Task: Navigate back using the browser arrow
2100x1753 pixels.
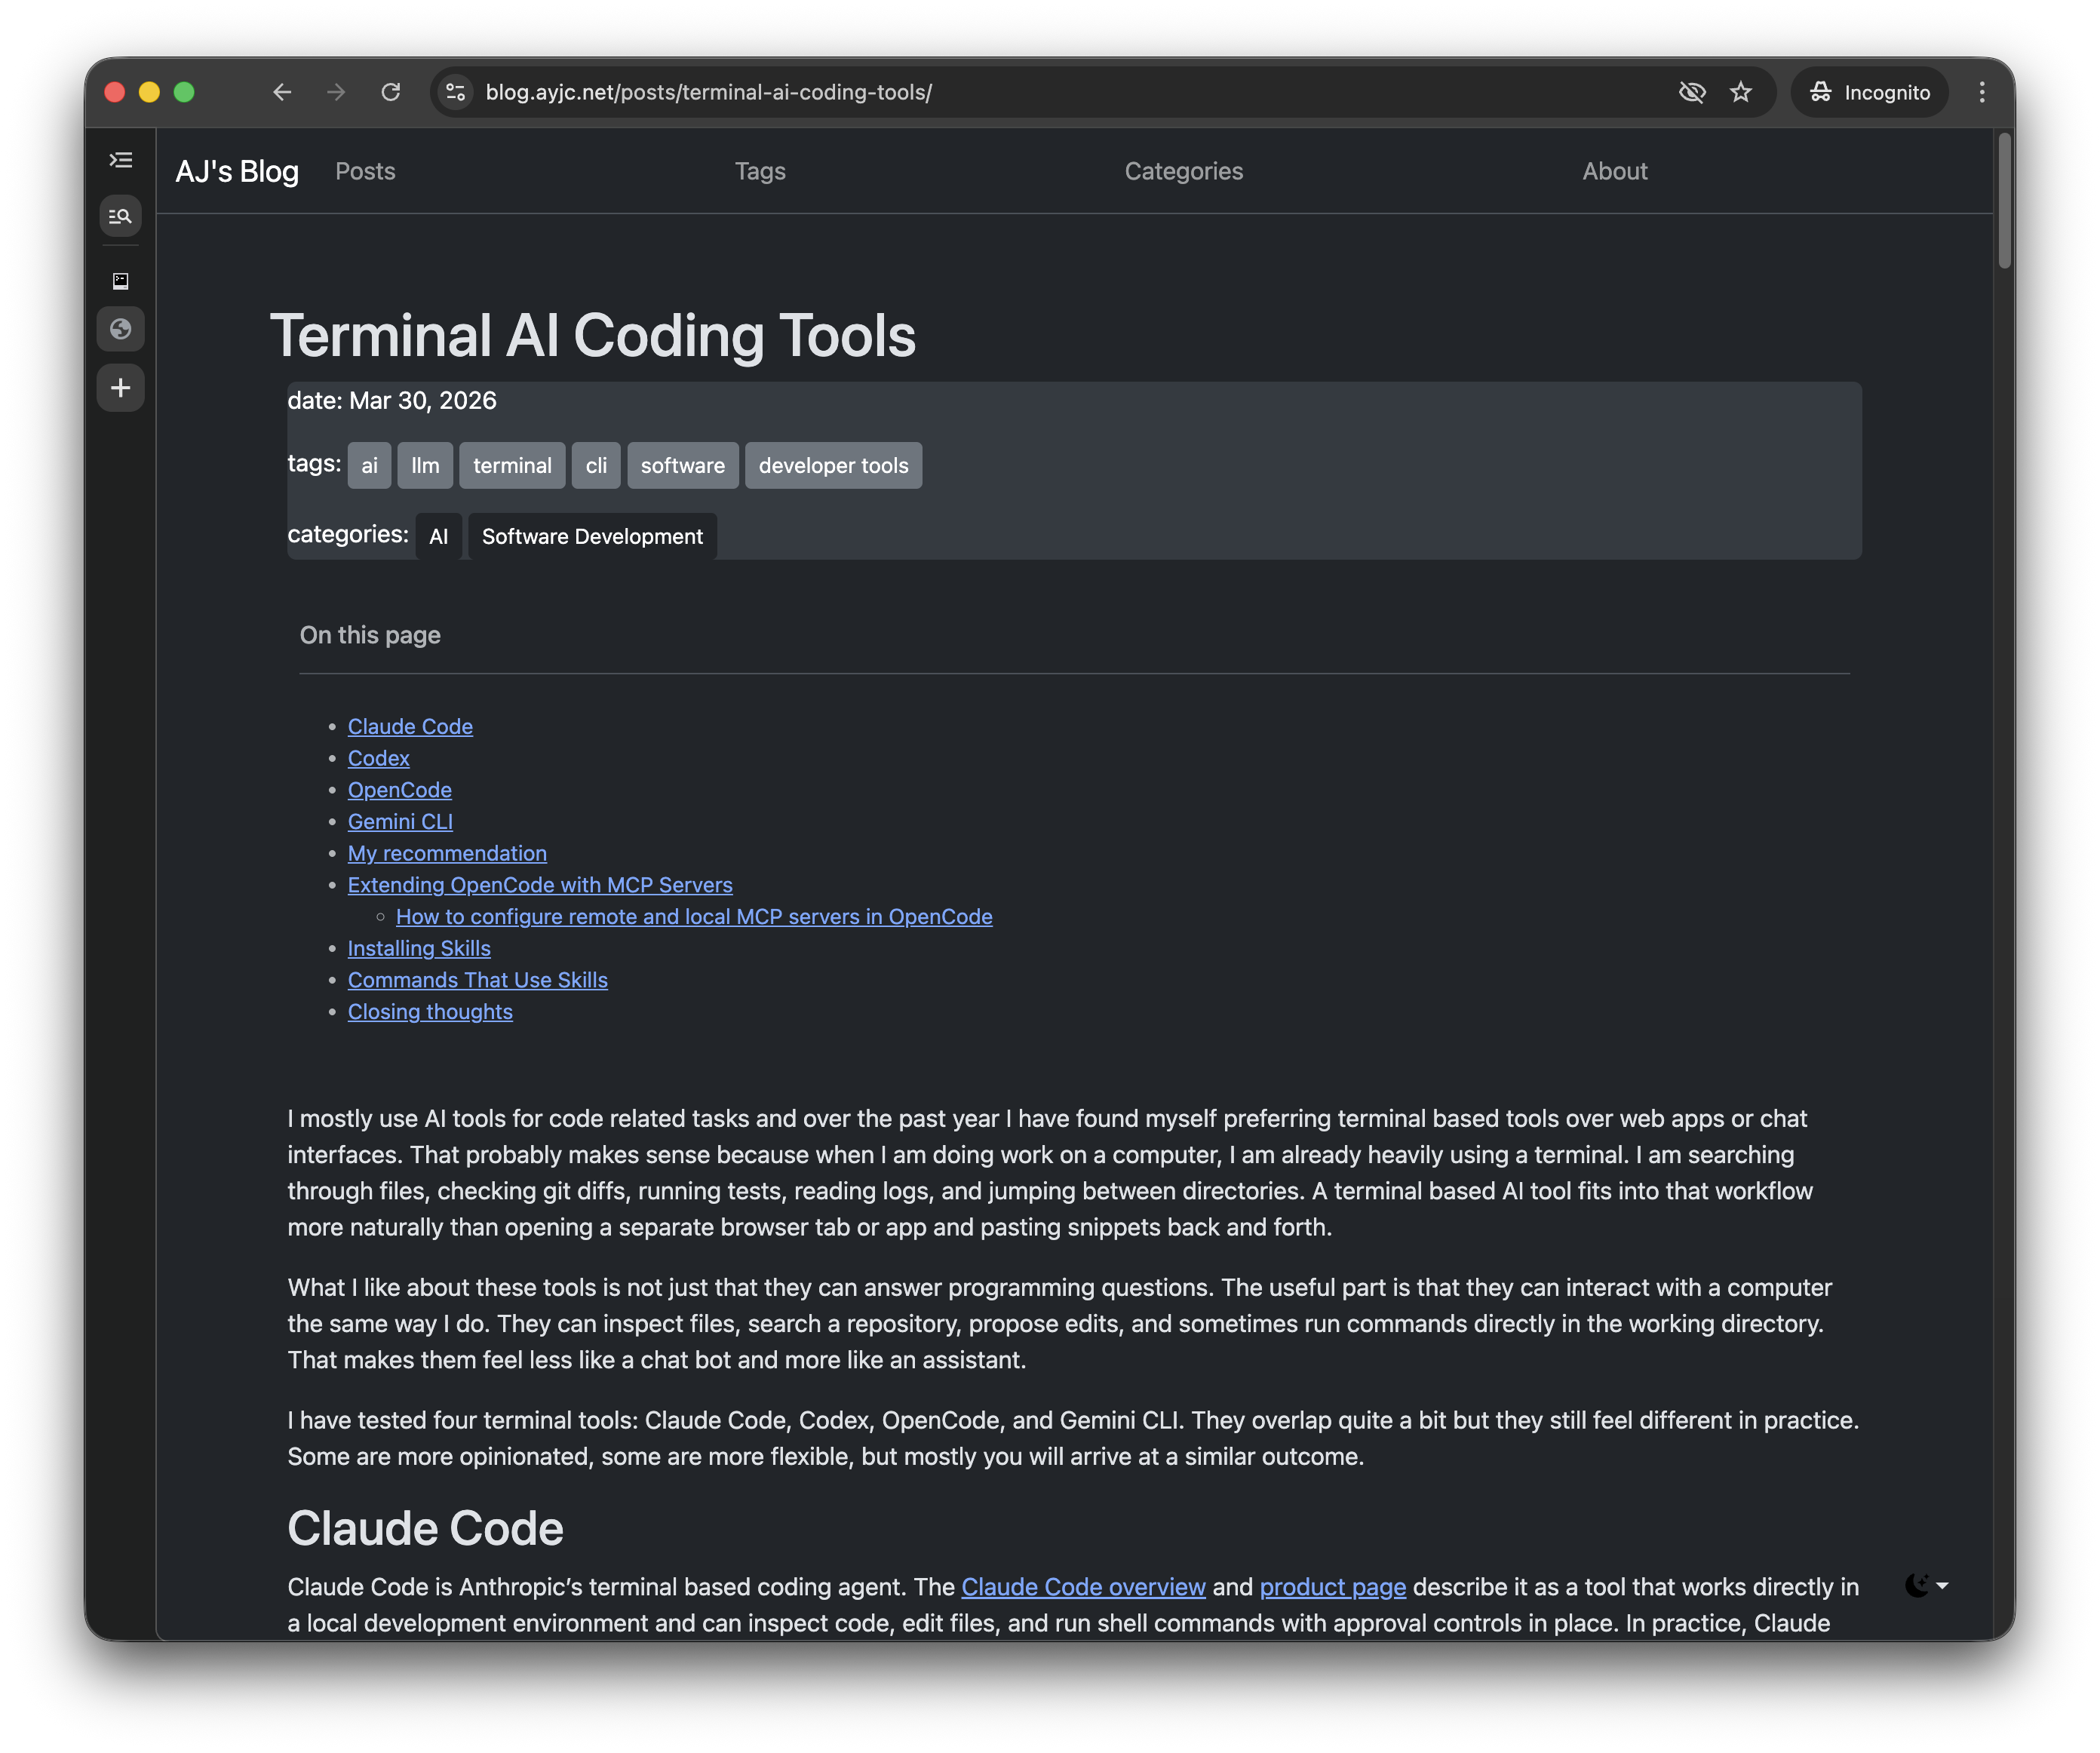Action: [282, 92]
